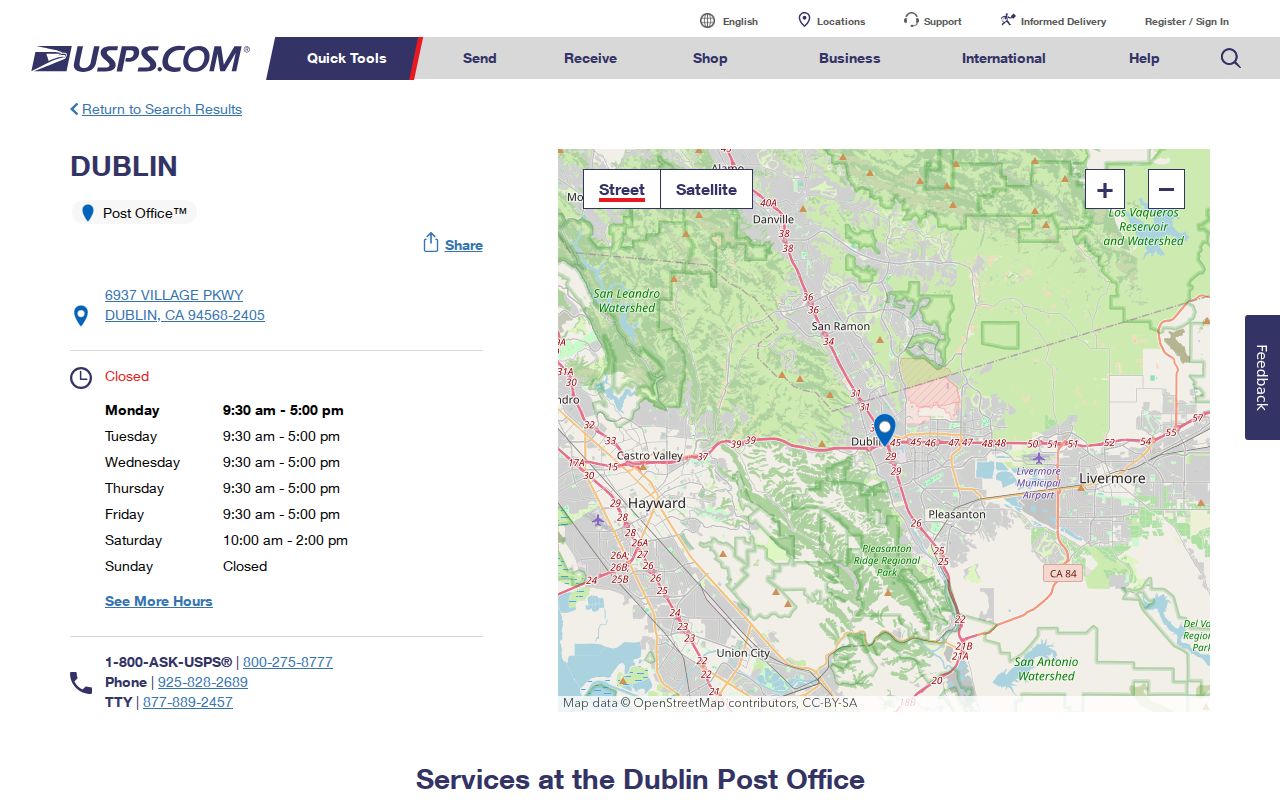Click the blue location pin on the map
The width and height of the screenshot is (1280, 800).
click(884, 430)
